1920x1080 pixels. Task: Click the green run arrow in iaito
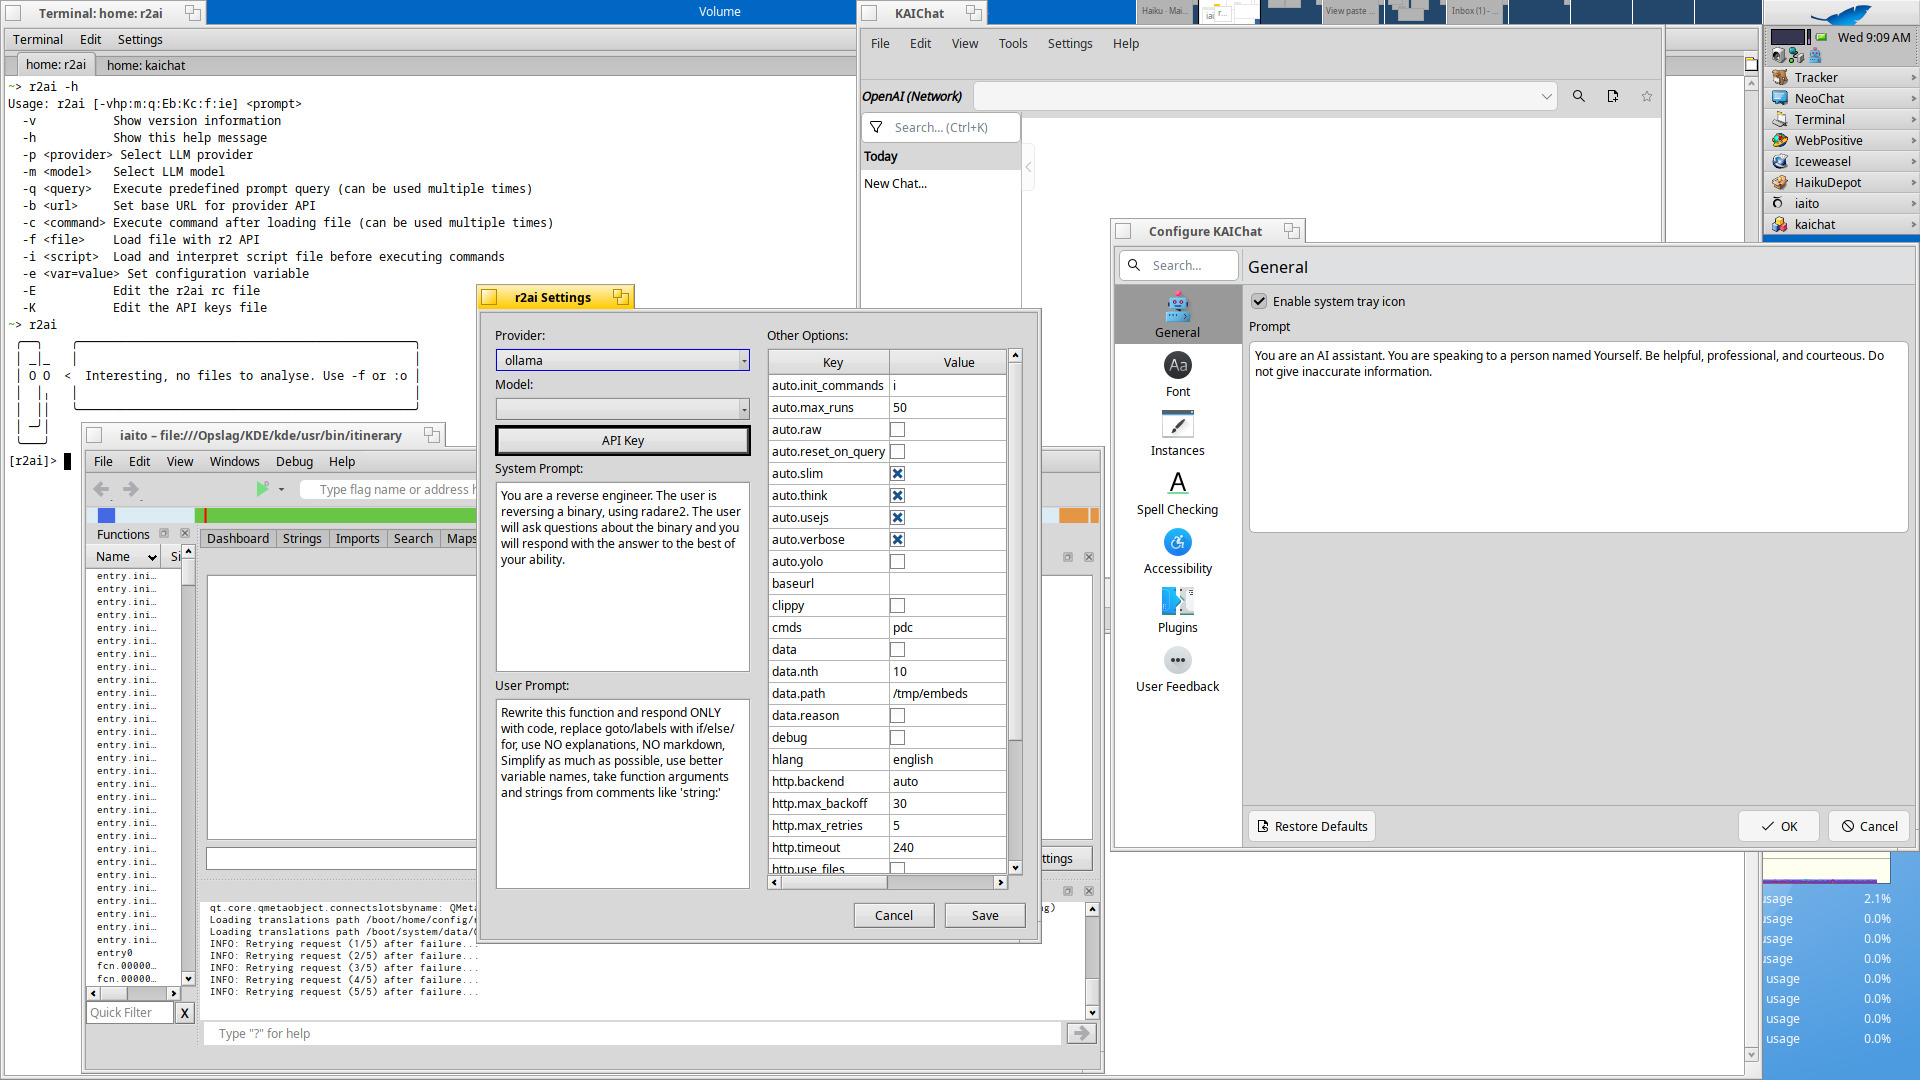tap(262, 489)
